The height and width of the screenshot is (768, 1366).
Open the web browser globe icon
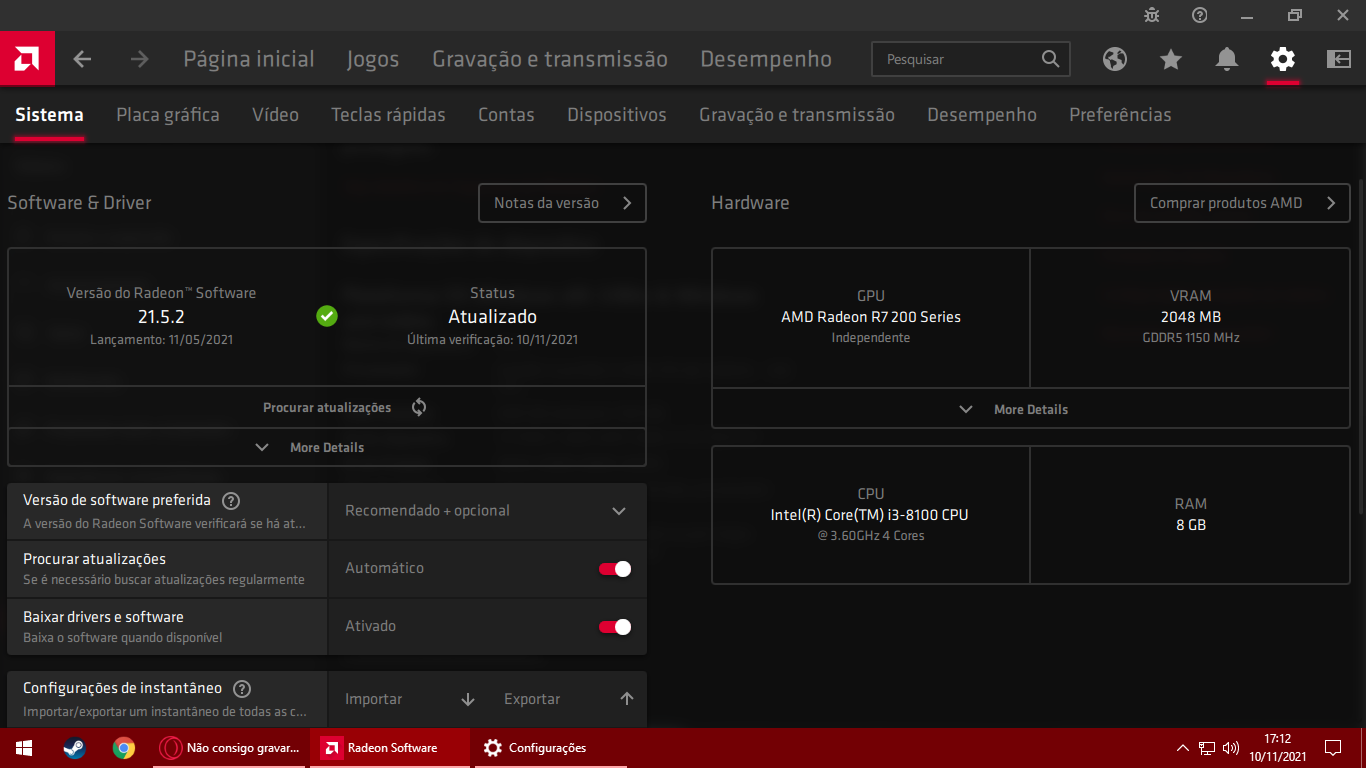[1115, 59]
